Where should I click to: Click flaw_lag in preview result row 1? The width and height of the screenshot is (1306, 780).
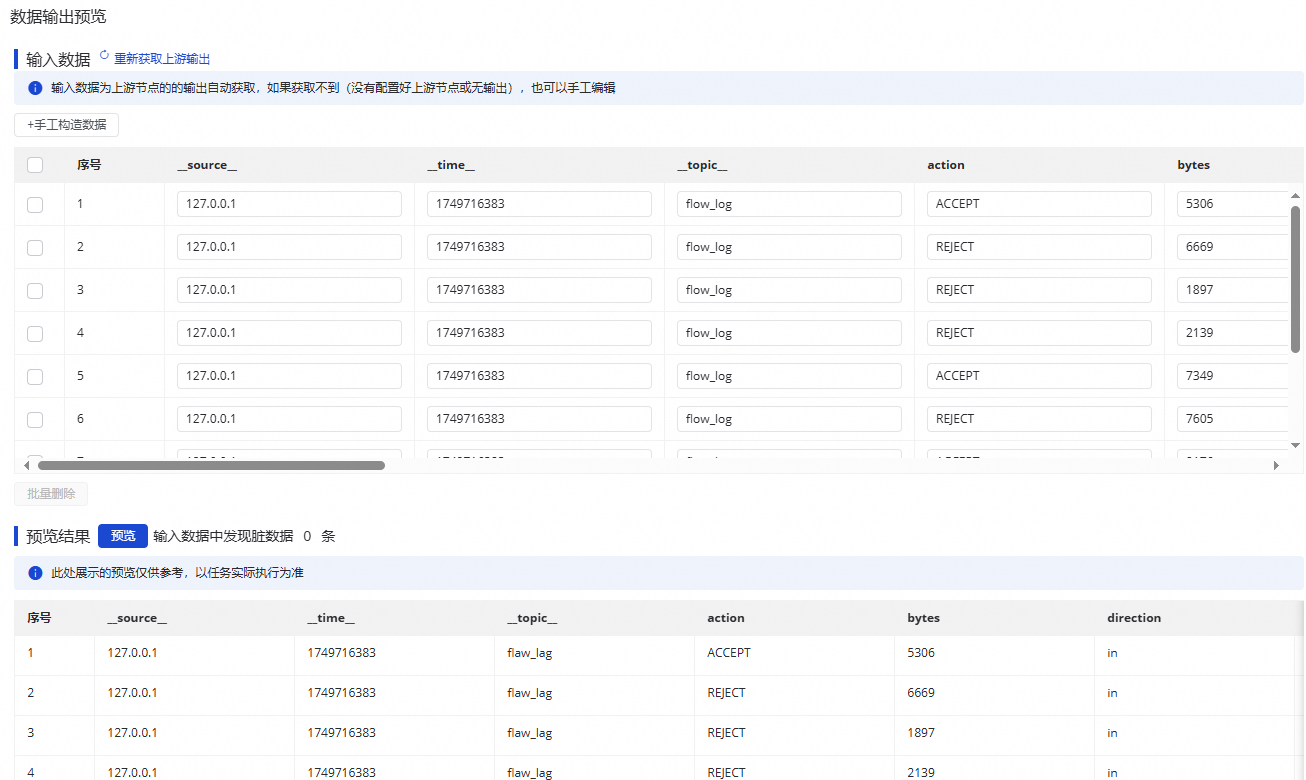click(530, 653)
